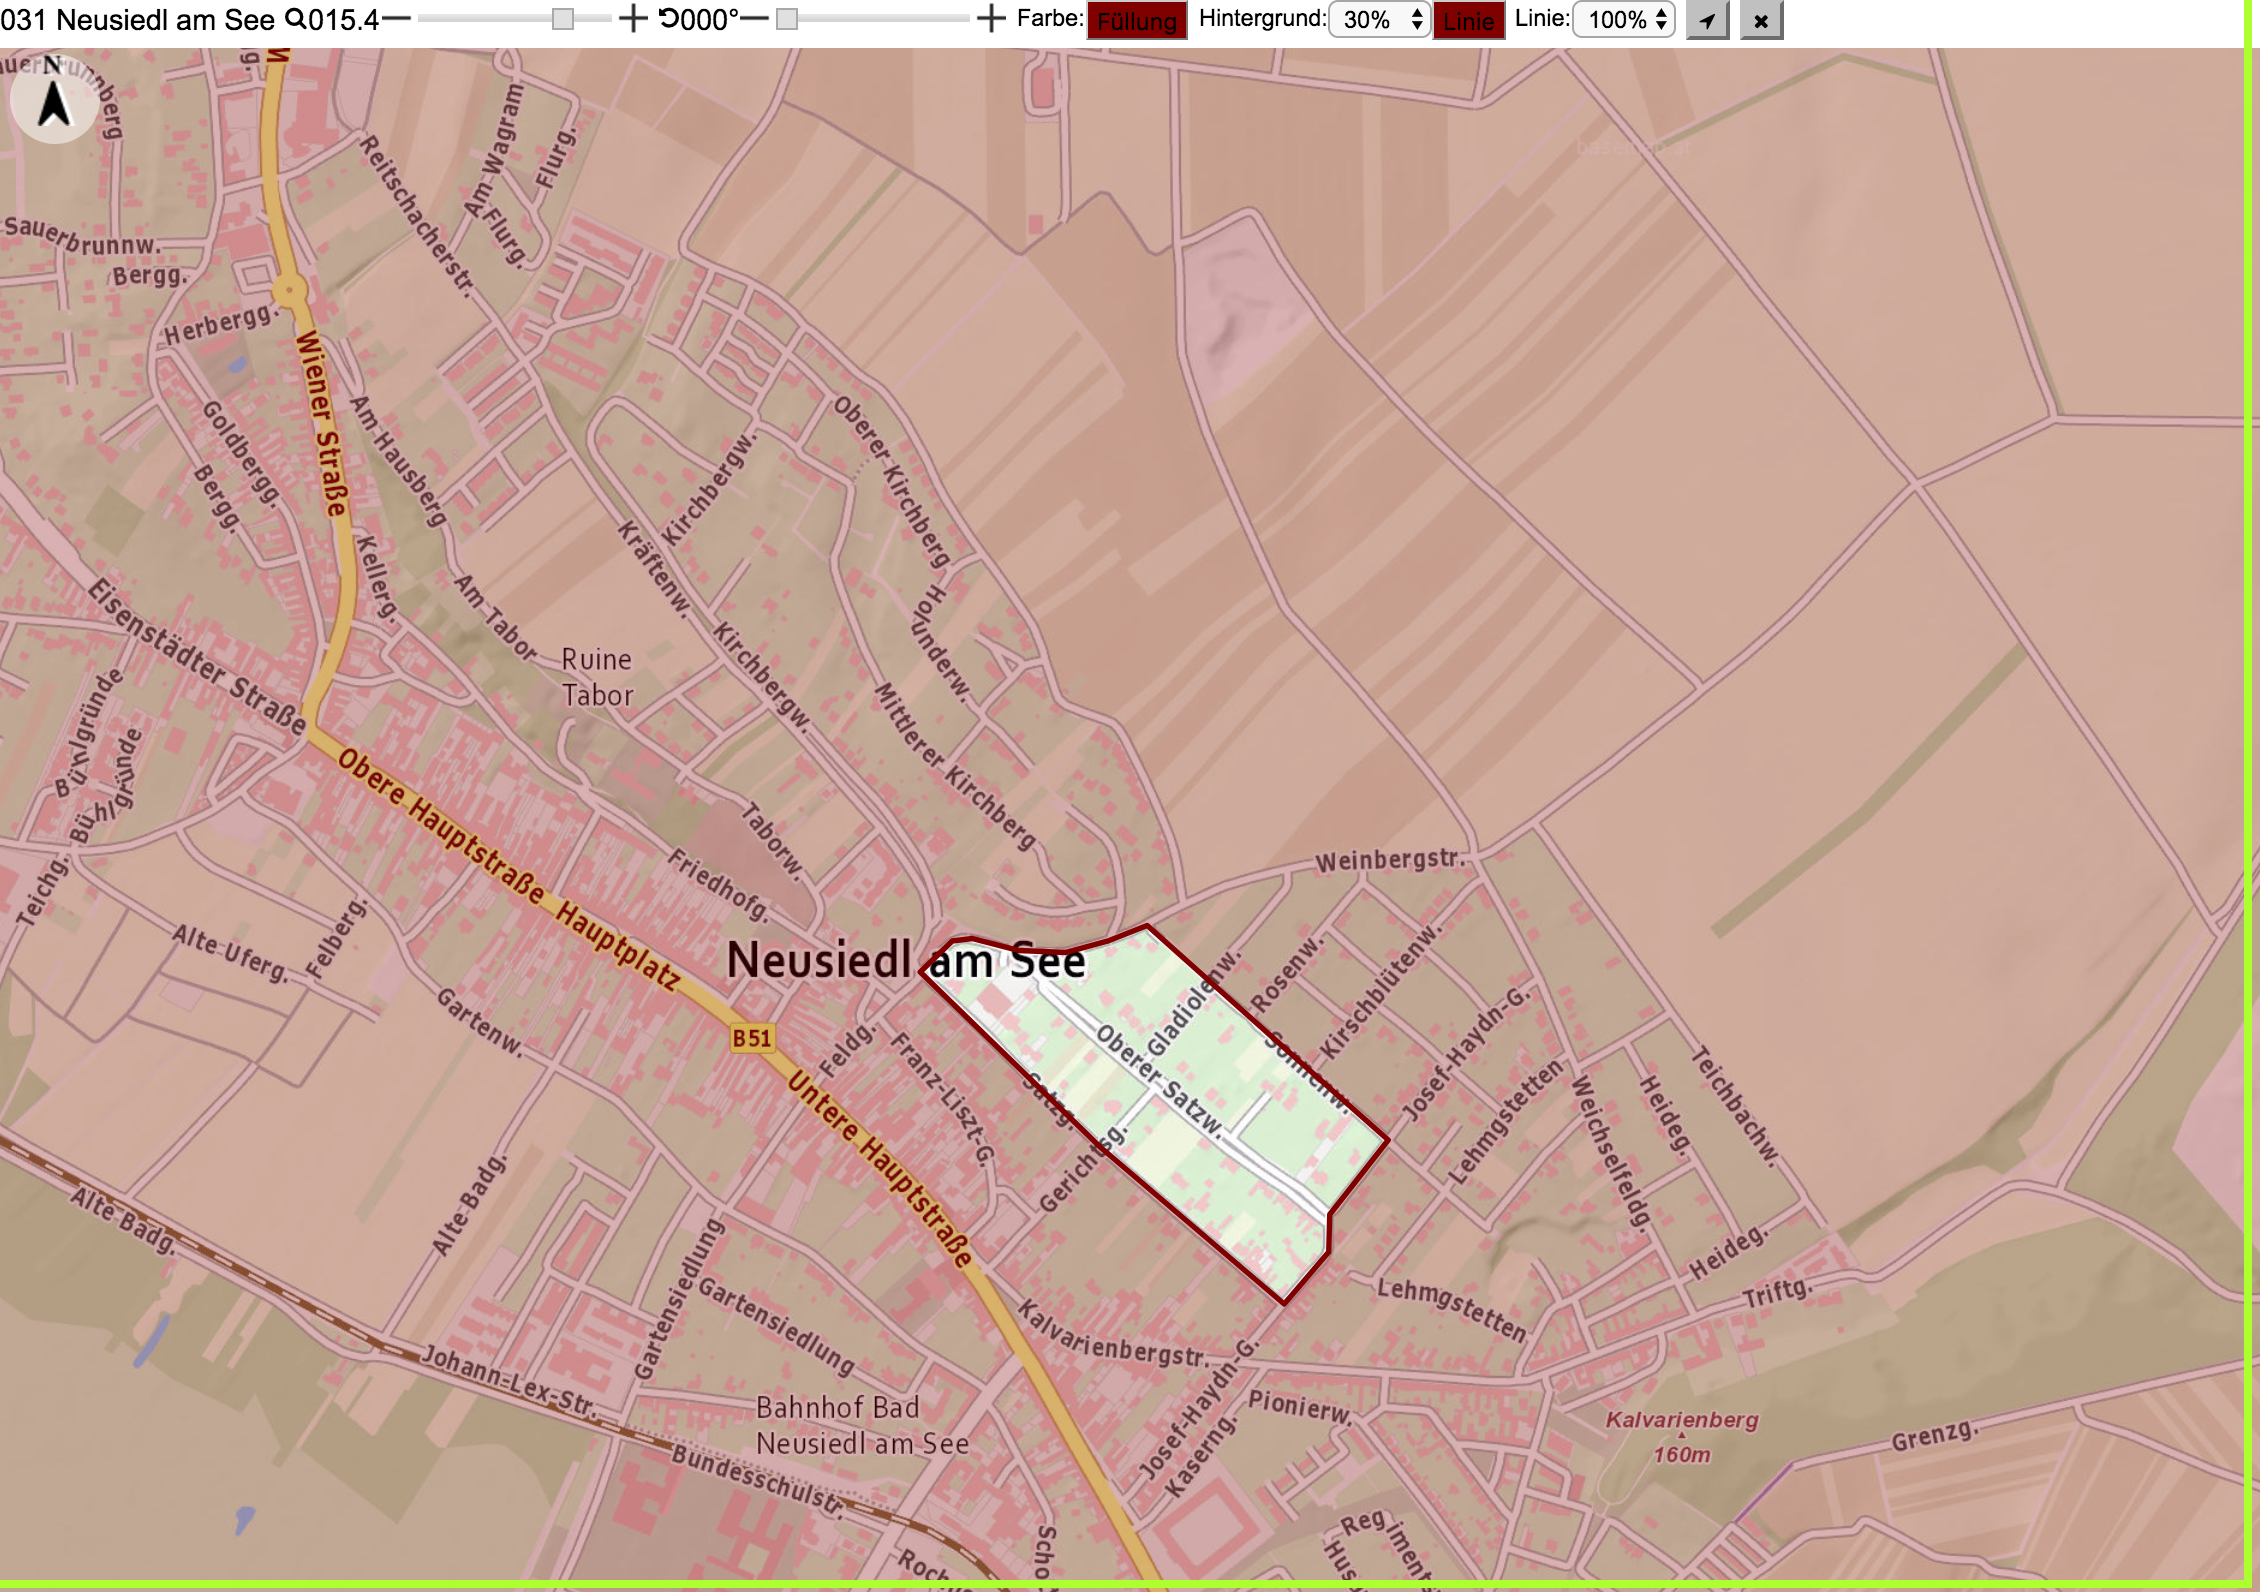Click the Füllung color swatch

(1137, 21)
